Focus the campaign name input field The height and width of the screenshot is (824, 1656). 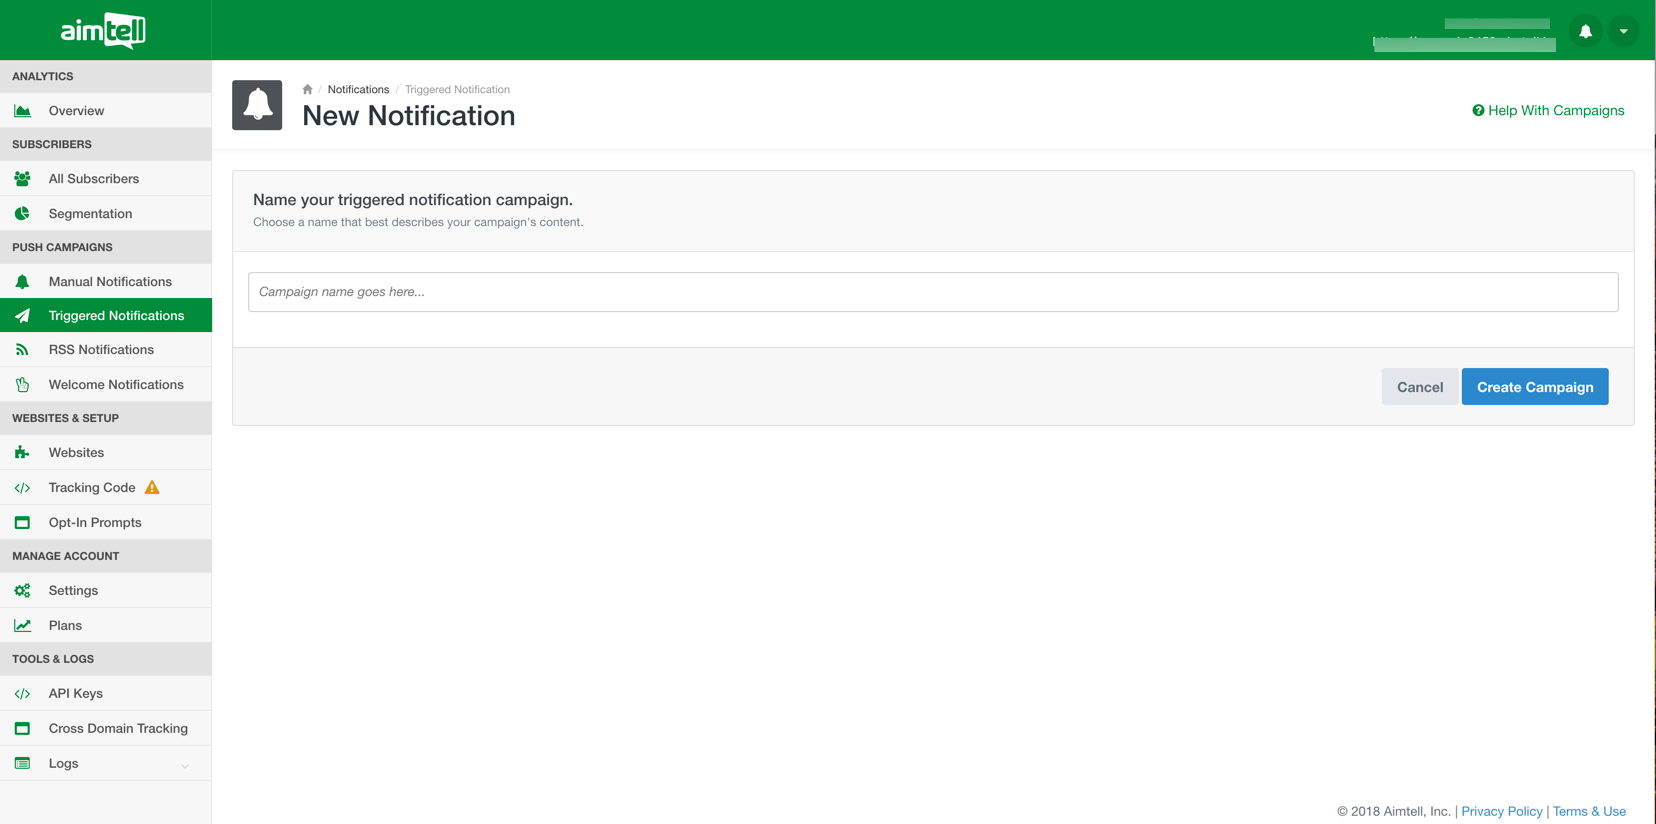932,292
